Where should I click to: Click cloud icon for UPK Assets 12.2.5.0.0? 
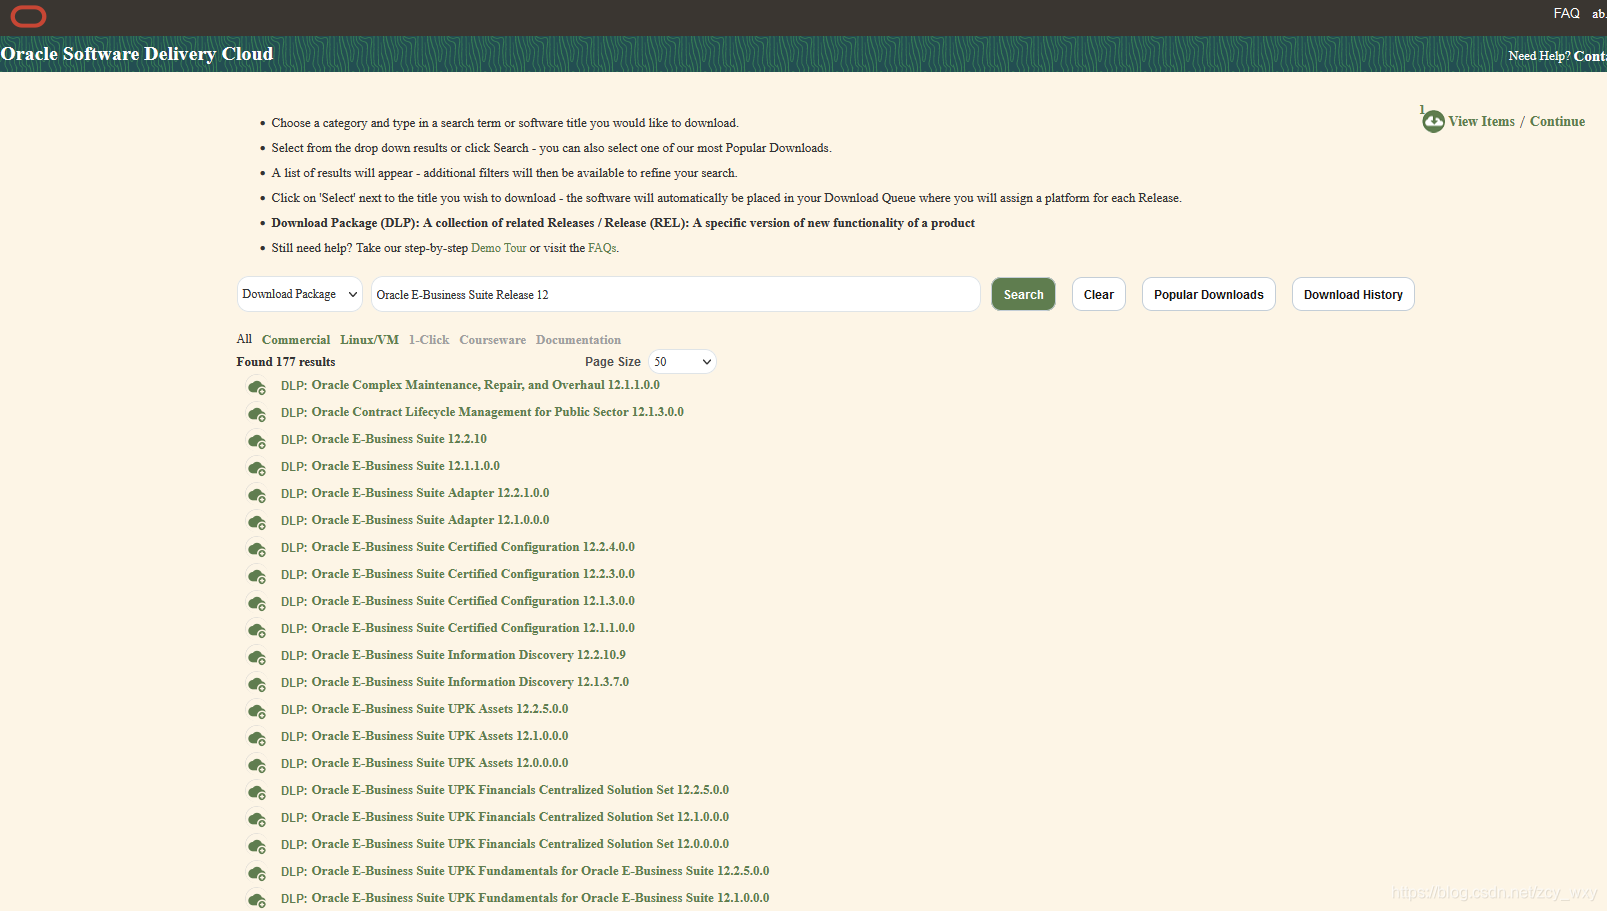pos(257,711)
